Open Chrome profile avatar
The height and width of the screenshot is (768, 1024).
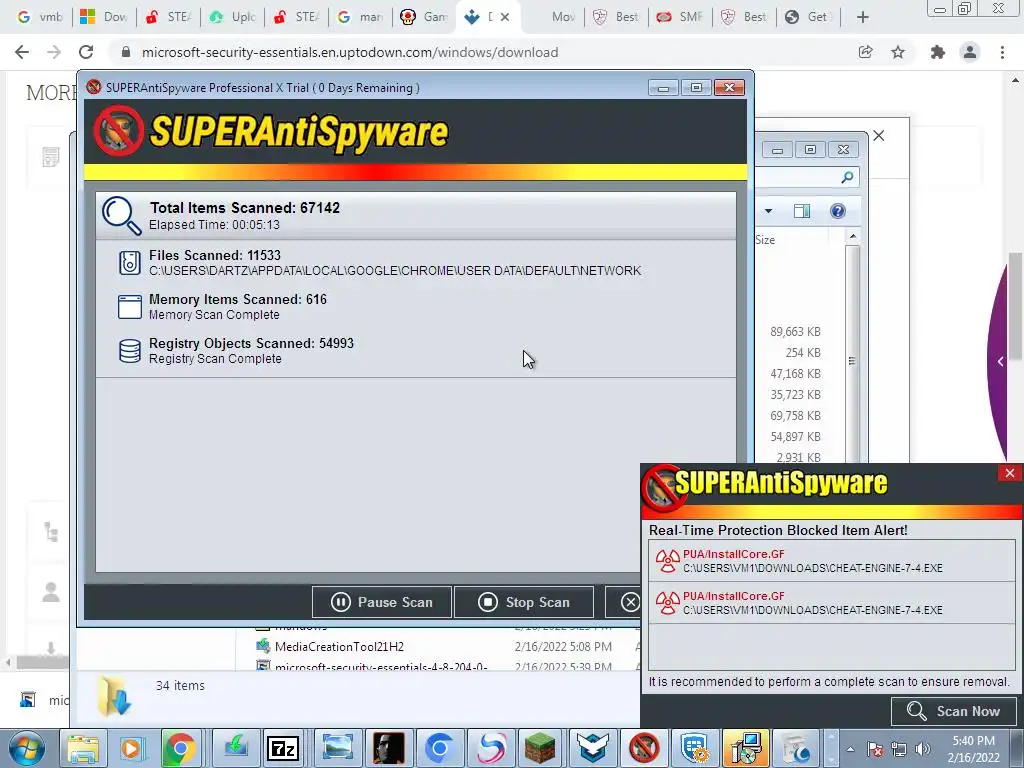(x=970, y=52)
